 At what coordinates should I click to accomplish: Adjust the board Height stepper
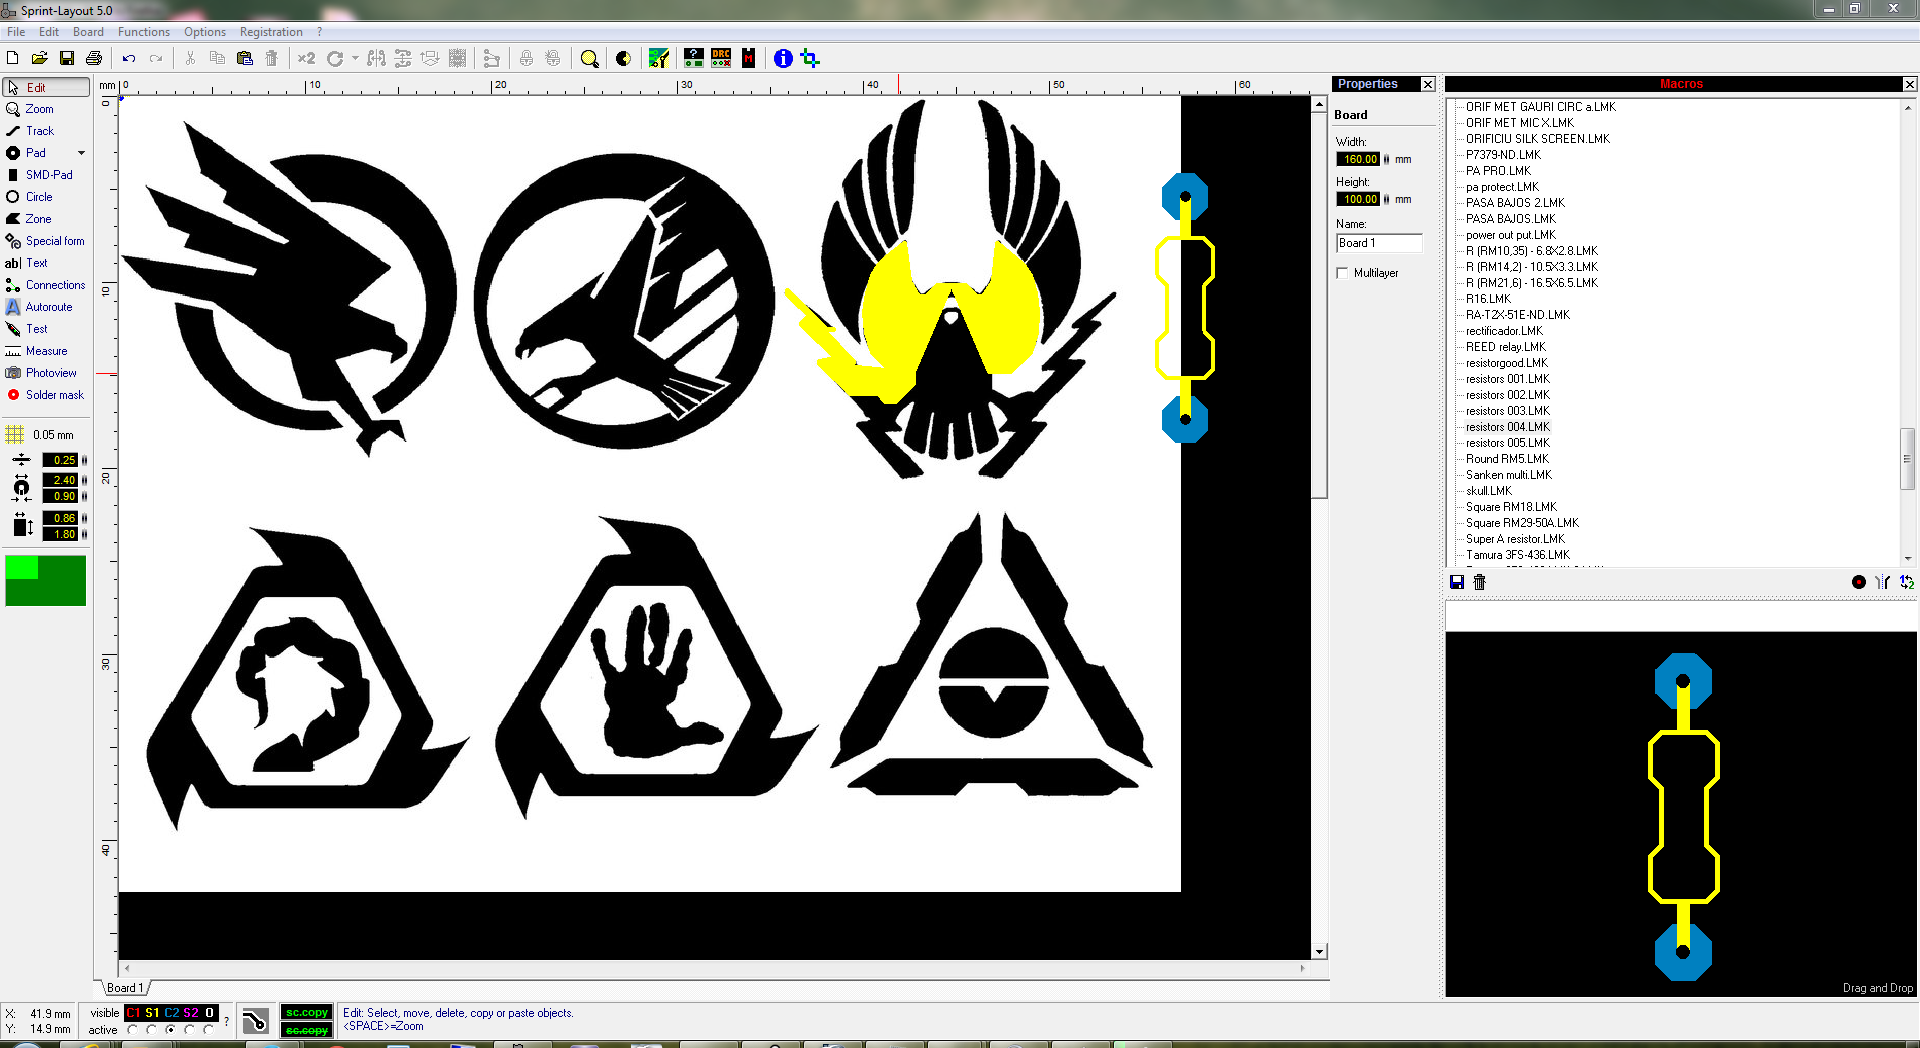[1386, 199]
